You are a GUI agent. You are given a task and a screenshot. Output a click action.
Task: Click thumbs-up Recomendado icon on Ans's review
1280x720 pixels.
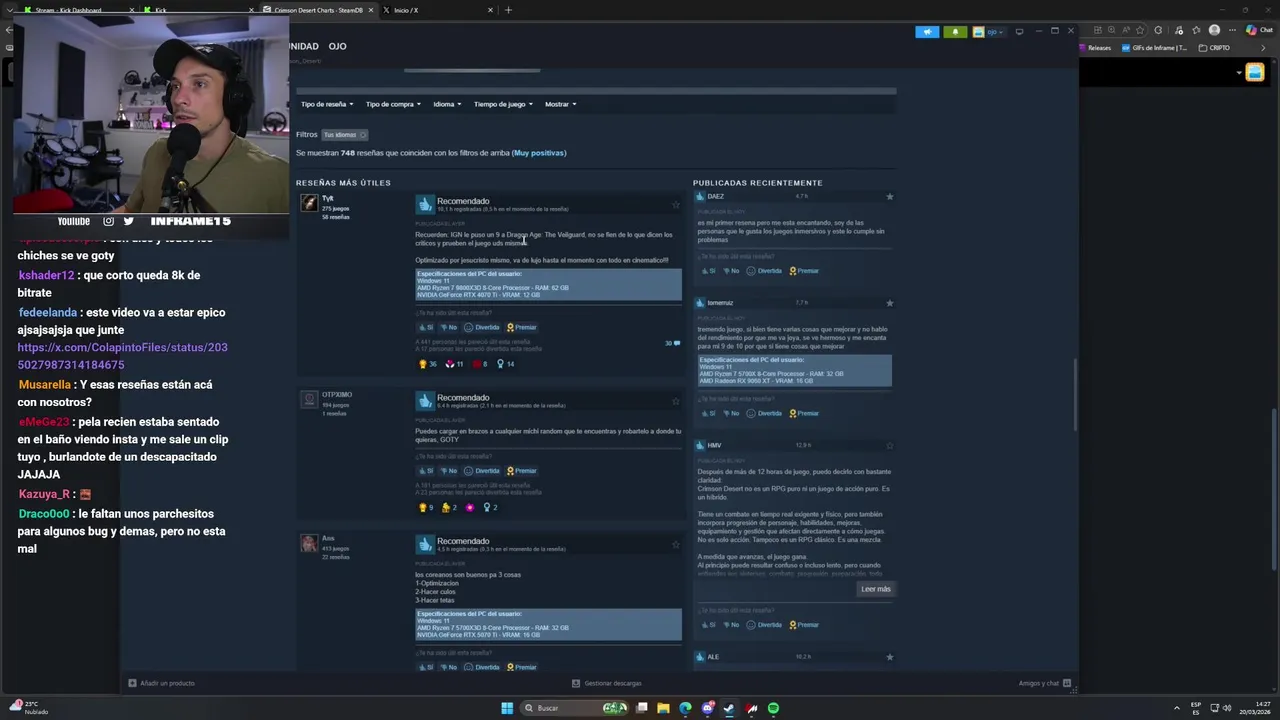(x=425, y=544)
